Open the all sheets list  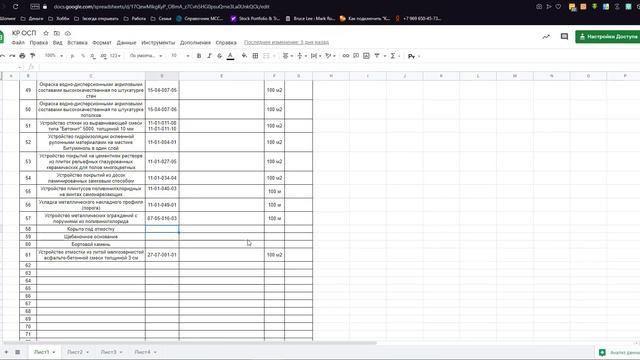coord(18,352)
